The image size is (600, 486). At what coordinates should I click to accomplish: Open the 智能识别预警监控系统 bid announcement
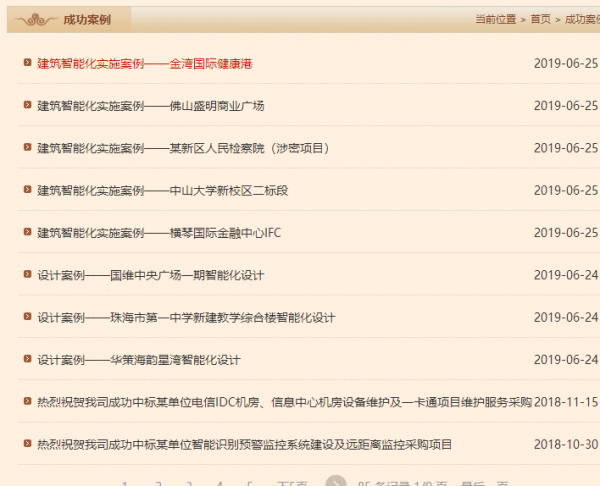point(244,444)
